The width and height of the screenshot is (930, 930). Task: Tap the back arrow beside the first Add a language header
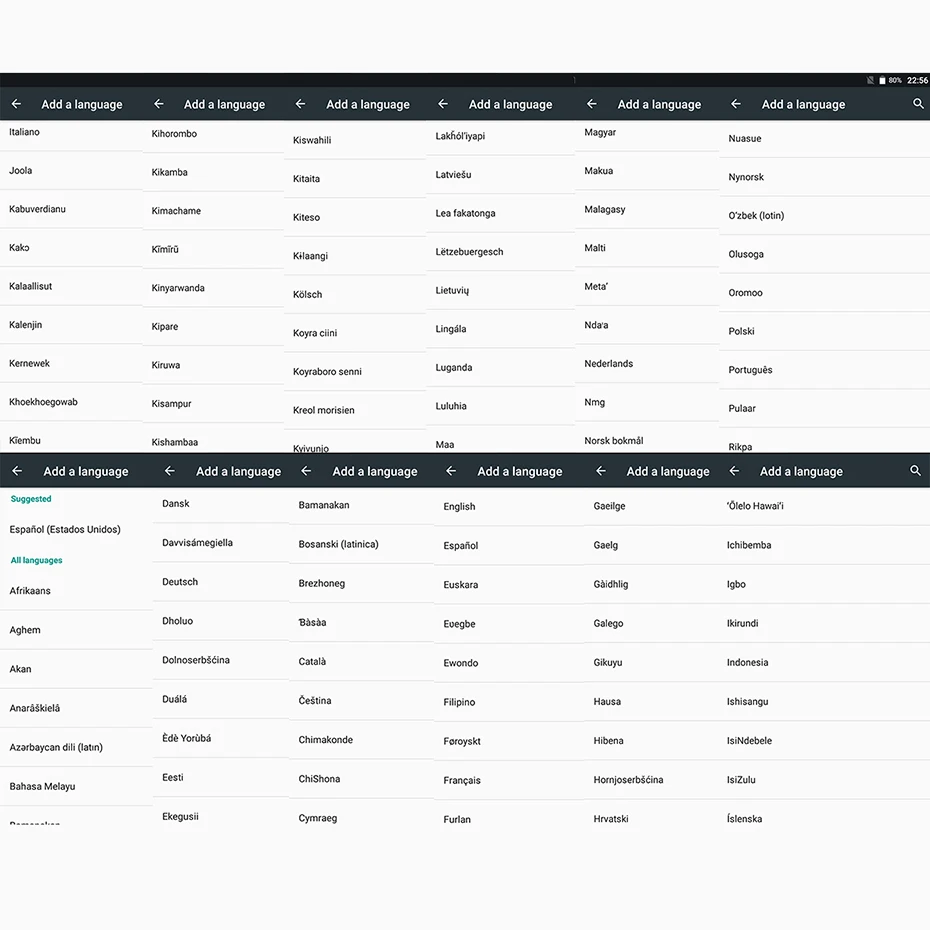pos(16,104)
